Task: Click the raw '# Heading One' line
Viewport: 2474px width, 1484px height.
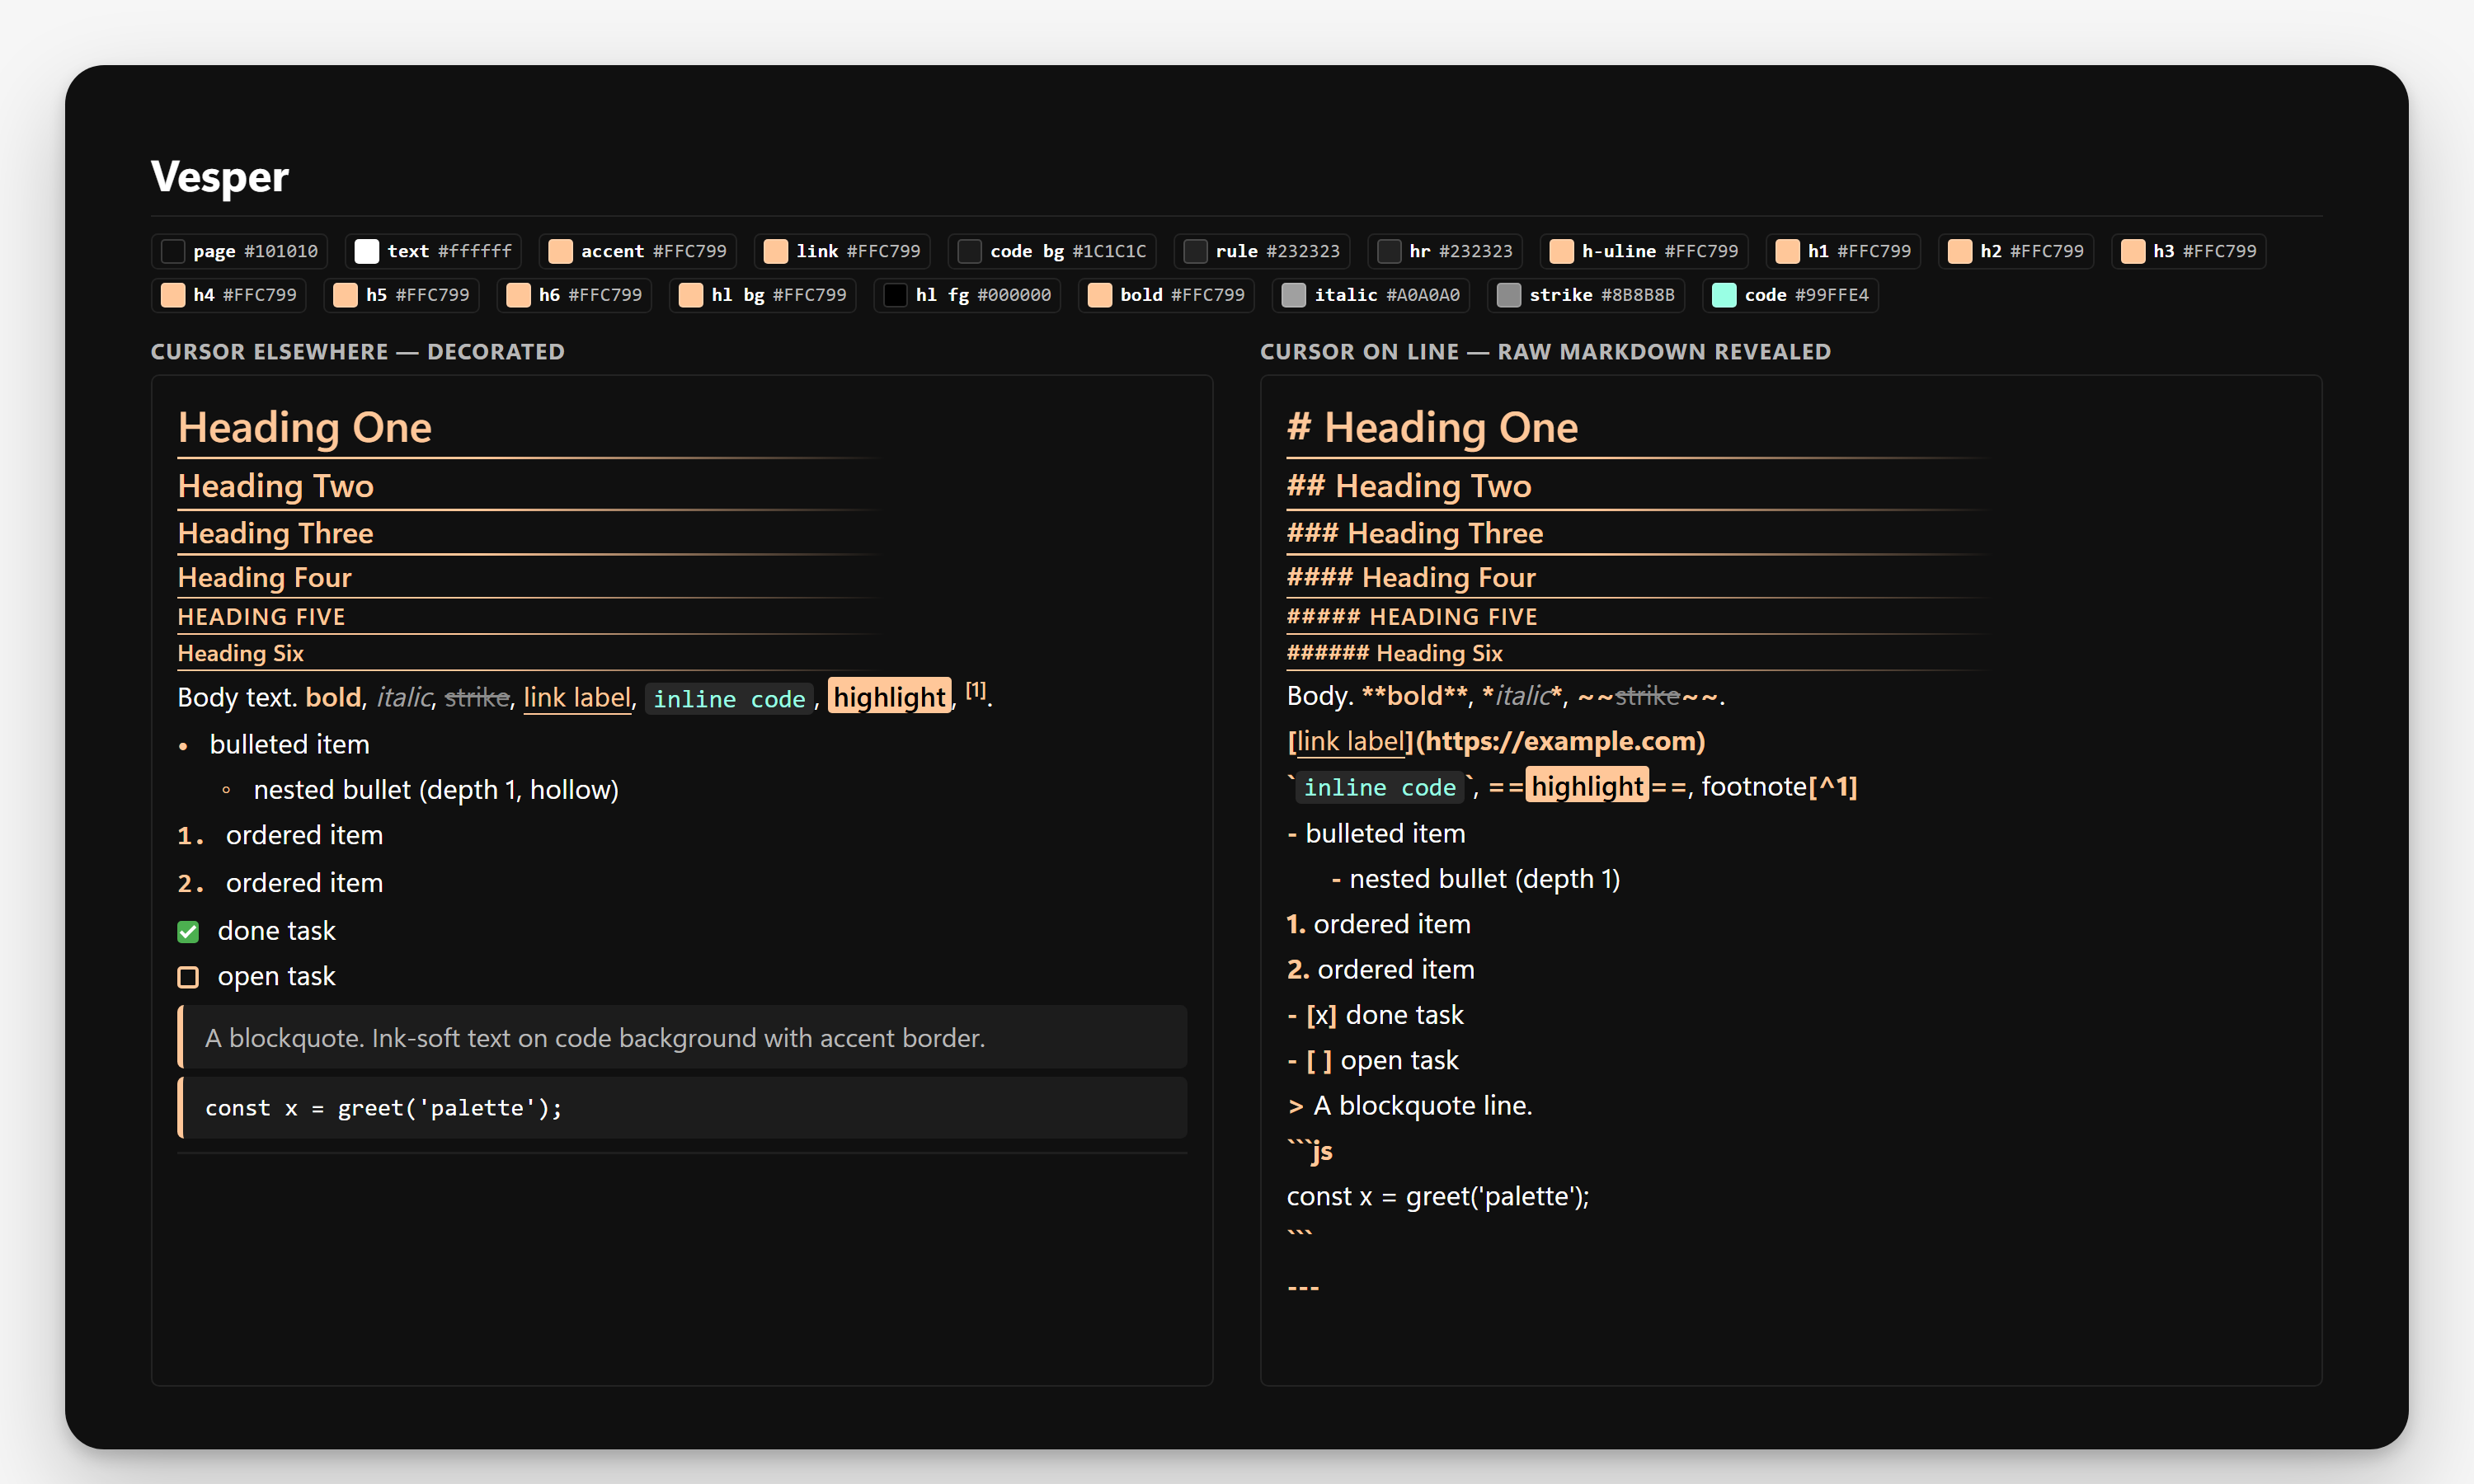Action: point(1433,427)
